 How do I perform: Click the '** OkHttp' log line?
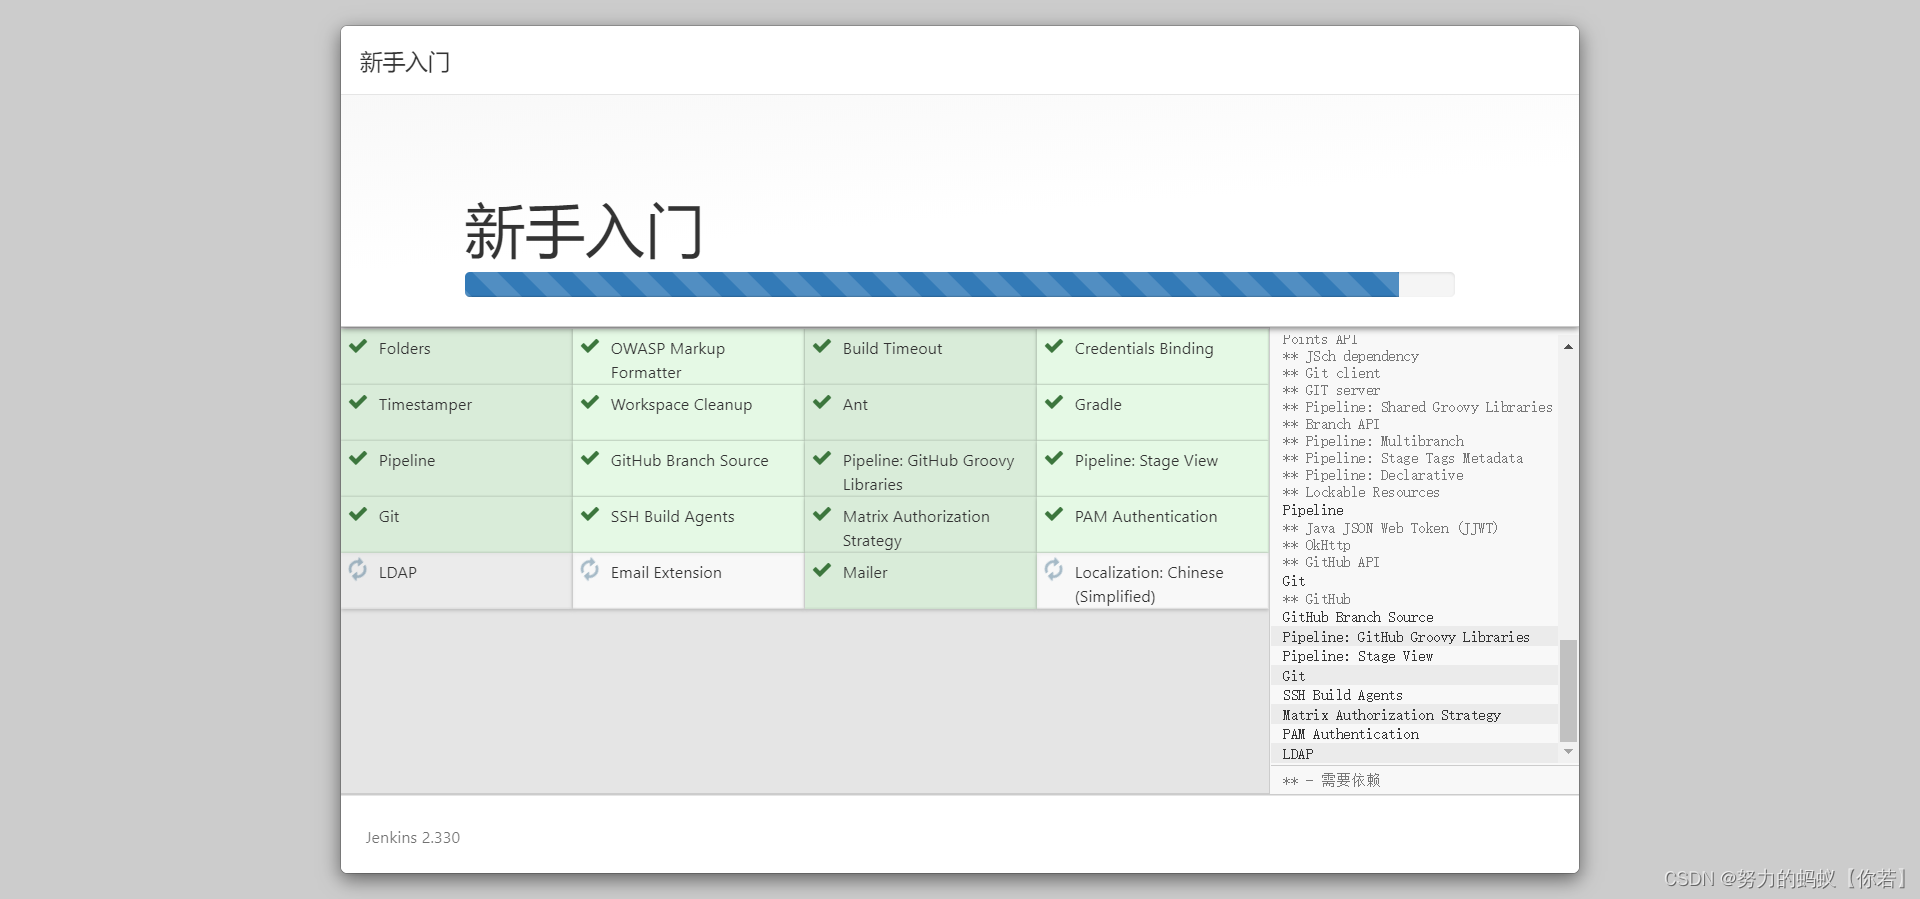[x=1316, y=545]
